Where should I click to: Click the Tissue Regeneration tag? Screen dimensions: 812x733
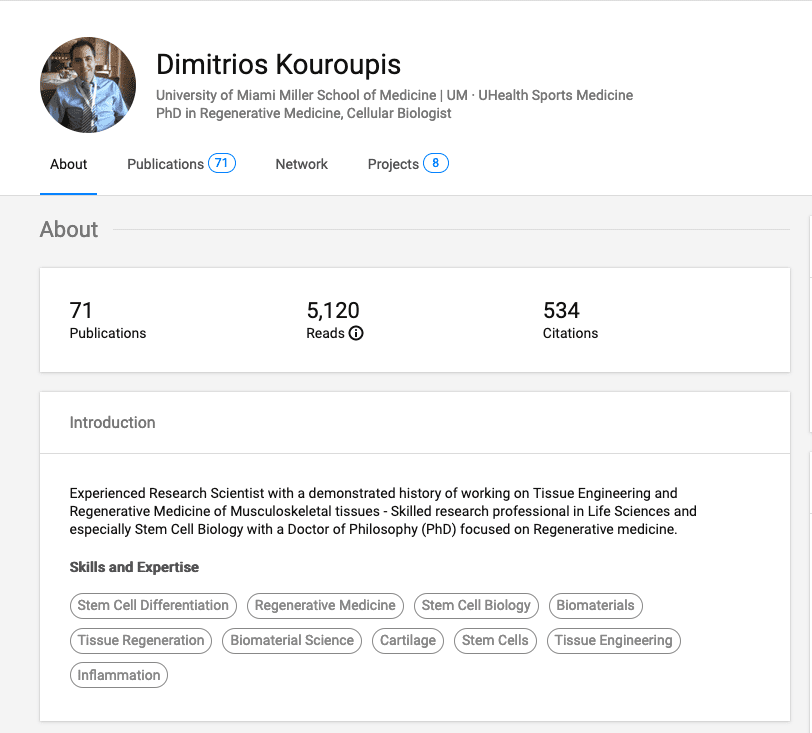141,641
